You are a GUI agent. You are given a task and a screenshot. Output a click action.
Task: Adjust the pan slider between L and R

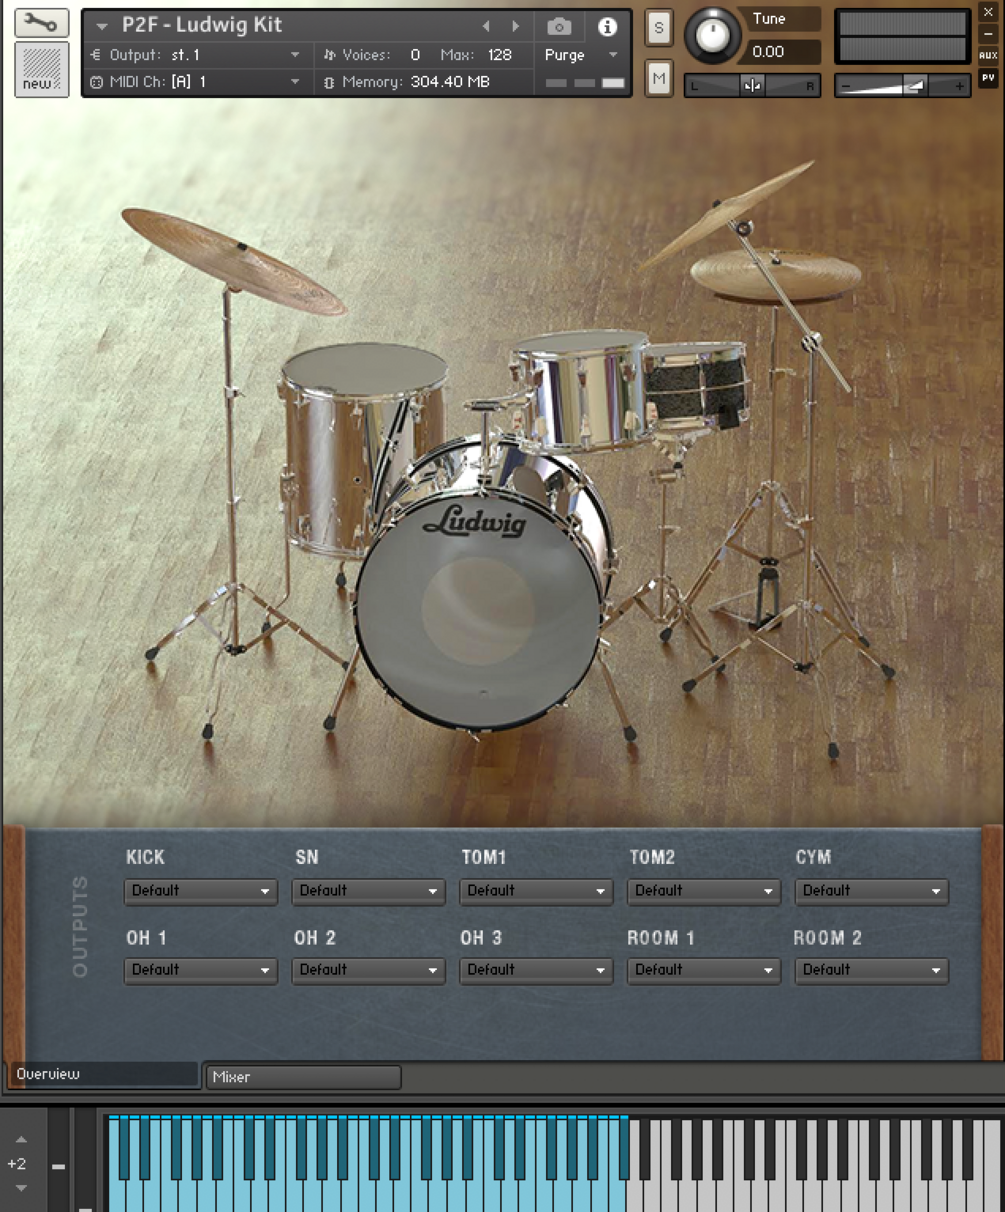tap(752, 86)
